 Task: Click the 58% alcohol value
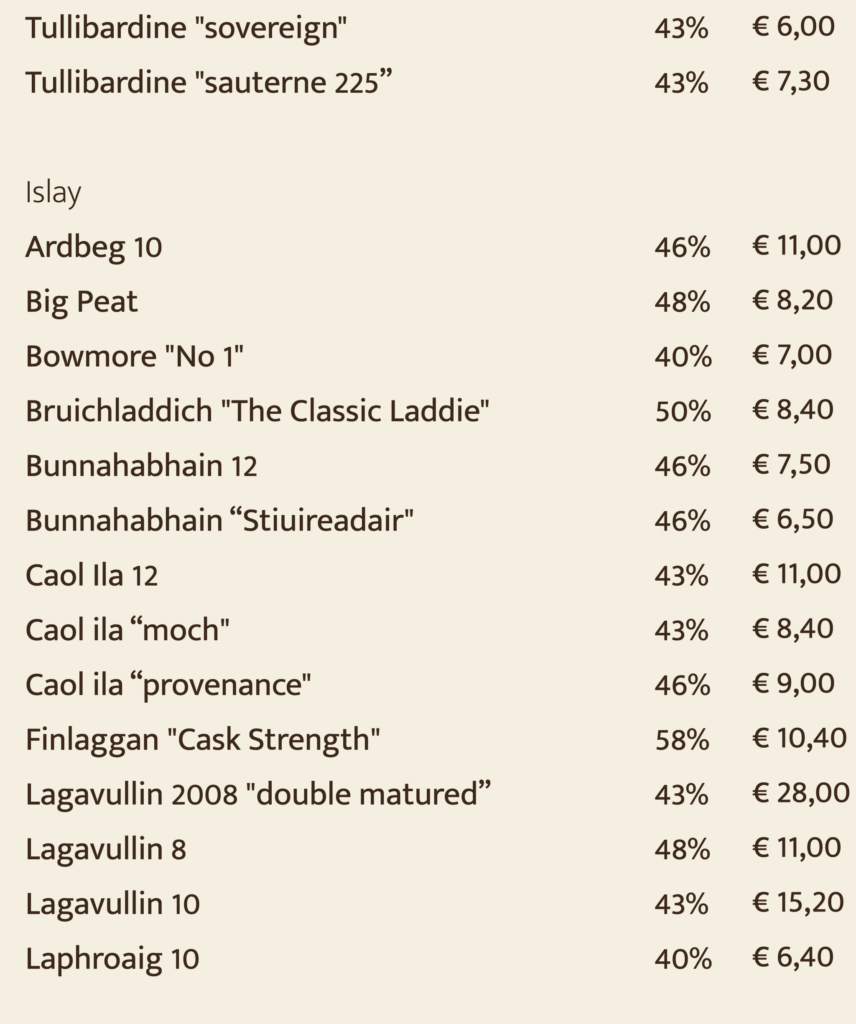[682, 740]
